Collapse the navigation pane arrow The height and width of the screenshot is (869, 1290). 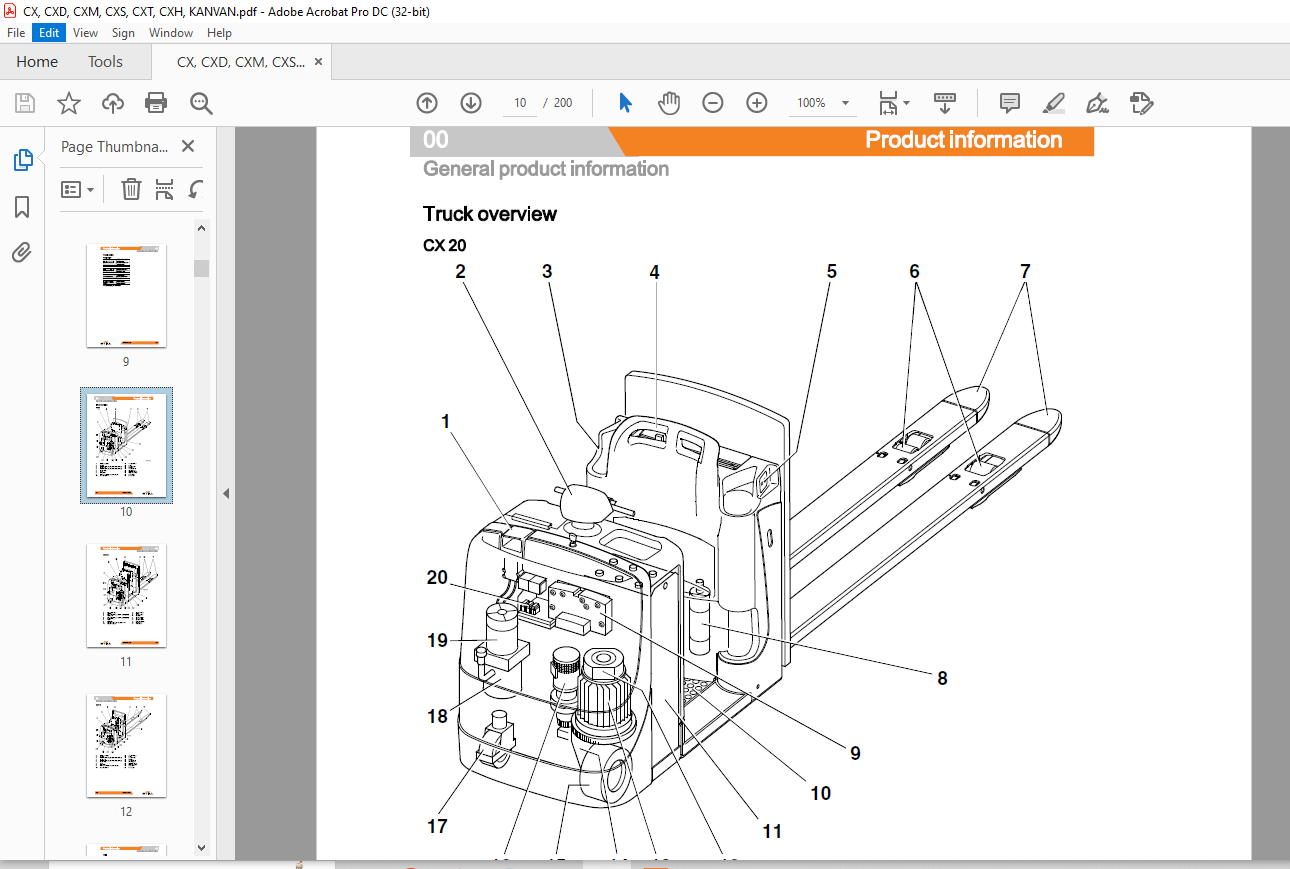[x=226, y=493]
